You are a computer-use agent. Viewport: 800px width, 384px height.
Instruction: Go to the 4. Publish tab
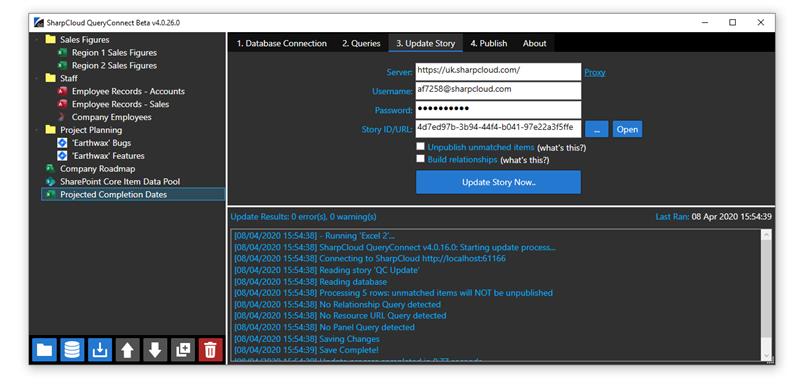[x=489, y=43]
